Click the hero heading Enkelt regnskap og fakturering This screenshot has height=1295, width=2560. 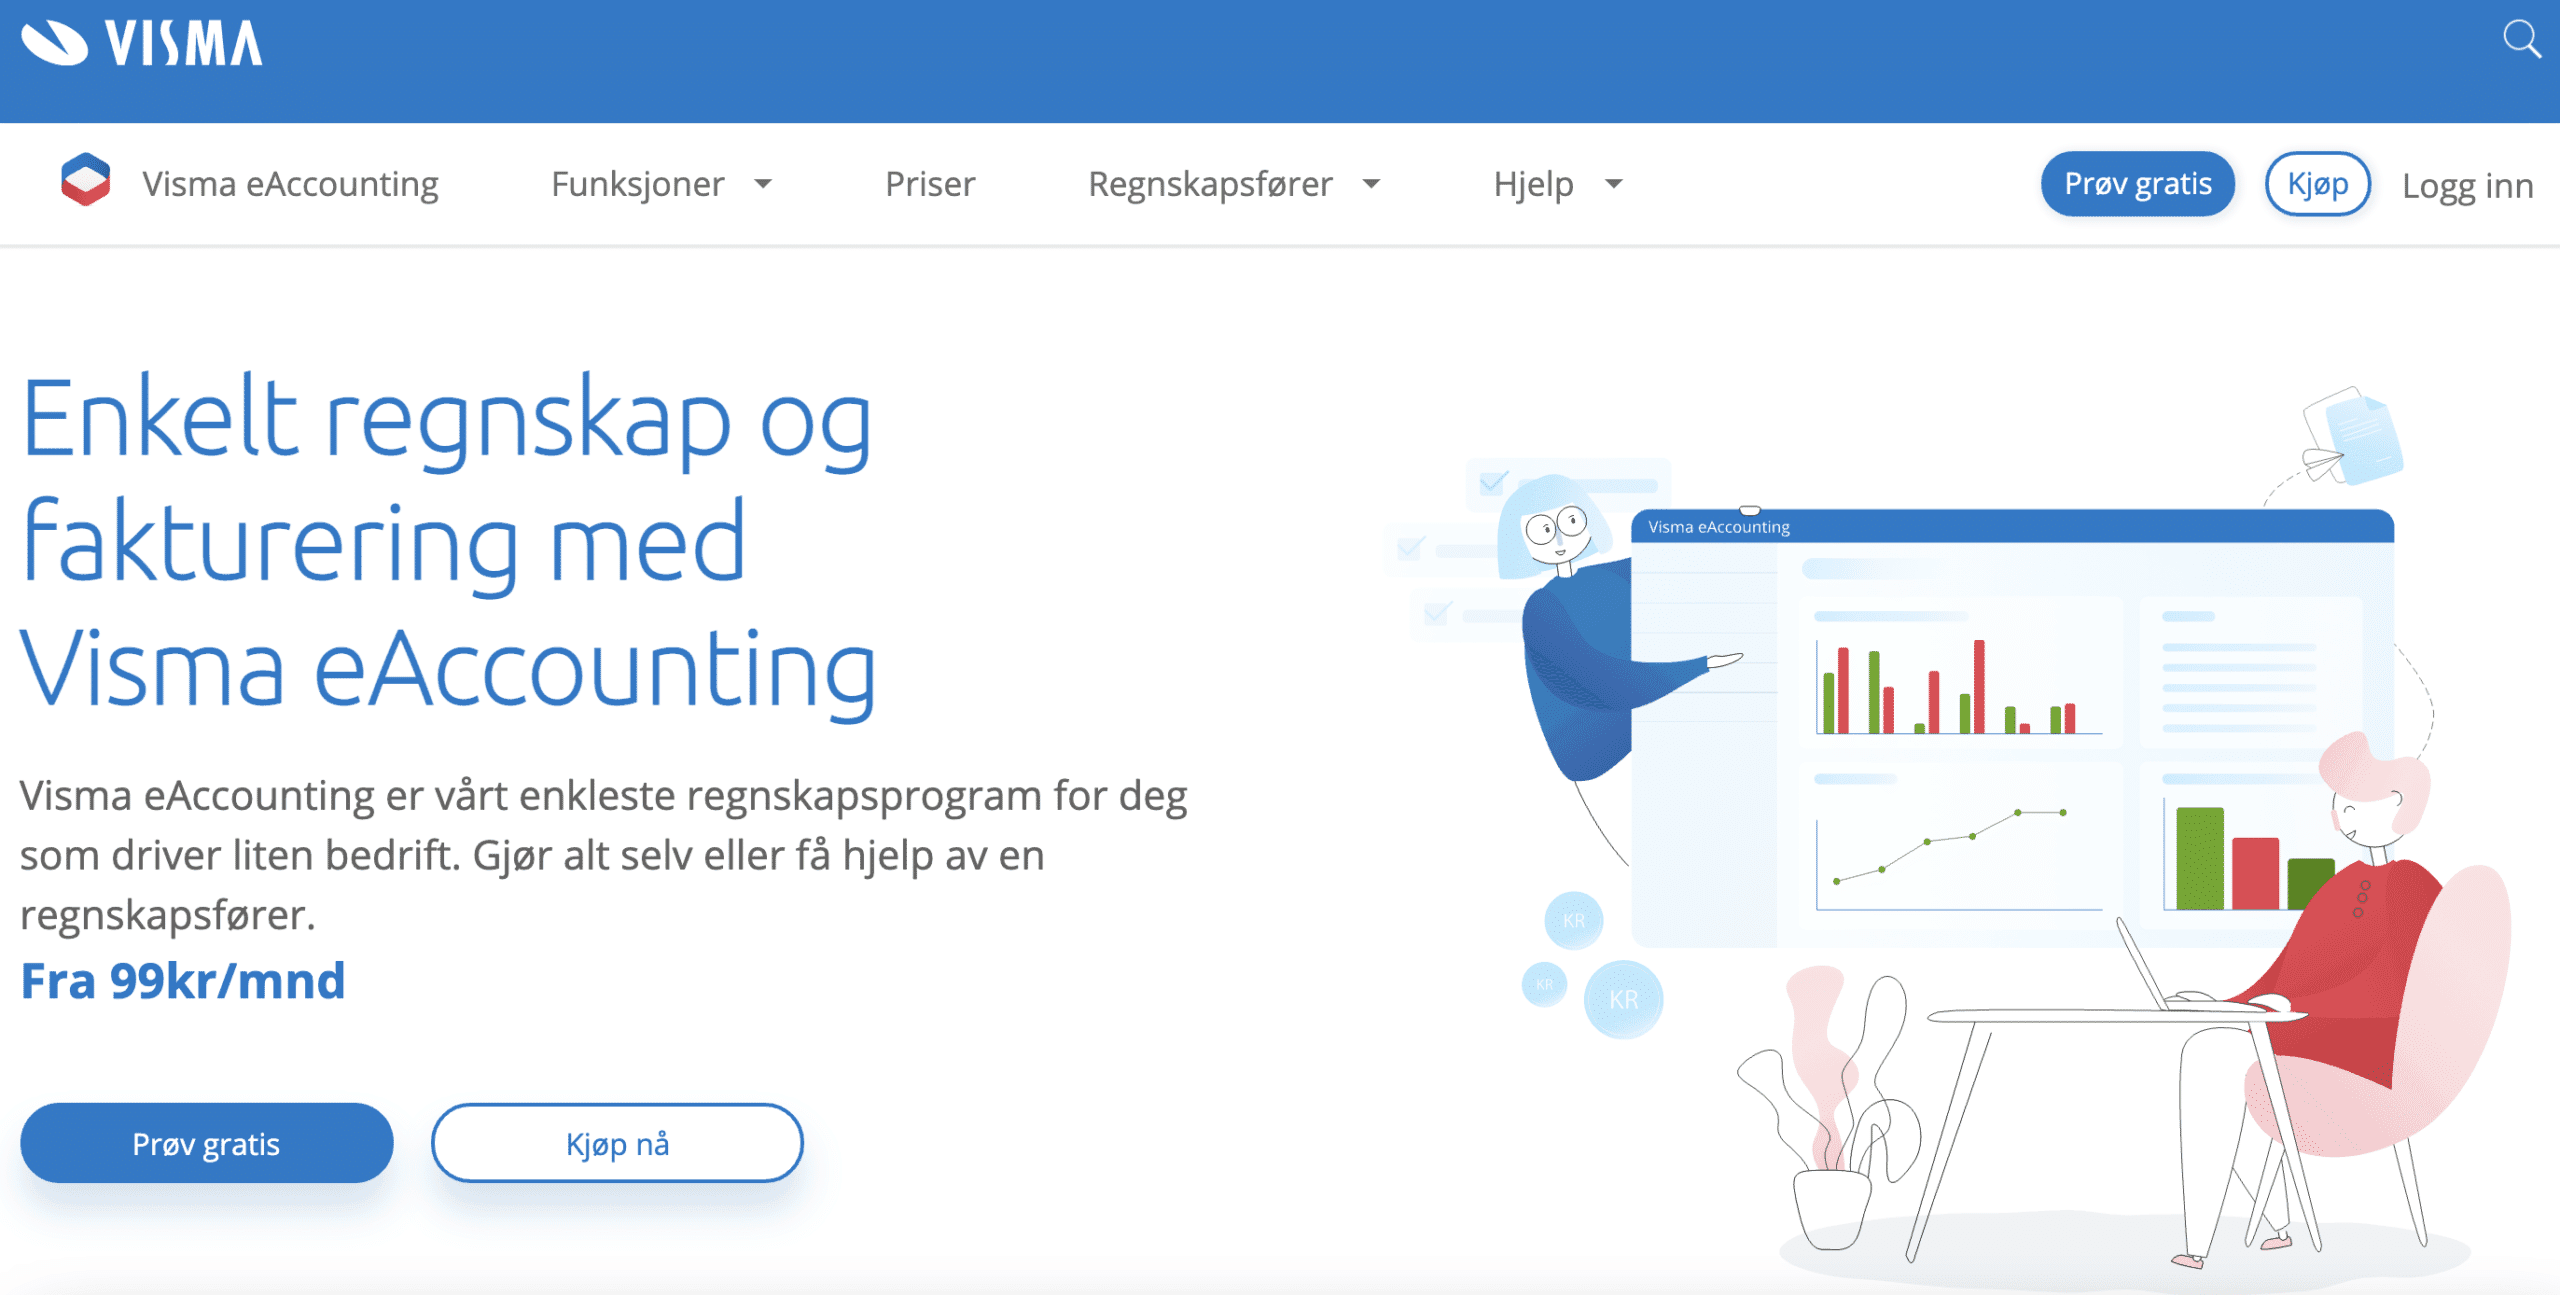coord(448,545)
